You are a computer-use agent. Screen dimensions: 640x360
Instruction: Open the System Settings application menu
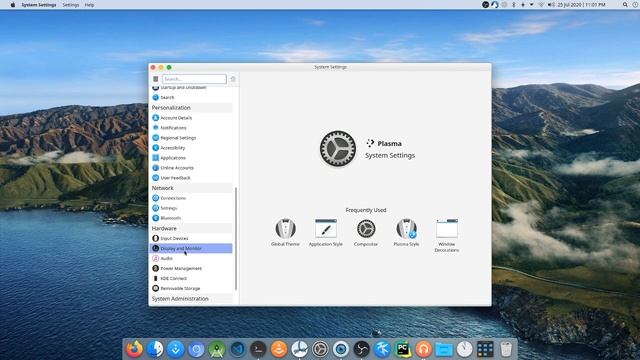39,5
